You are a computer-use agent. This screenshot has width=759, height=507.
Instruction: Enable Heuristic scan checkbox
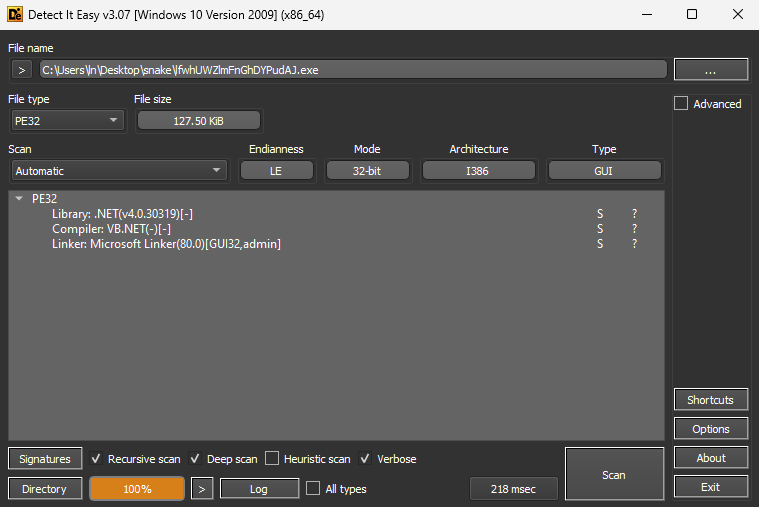click(x=272, y=459)
